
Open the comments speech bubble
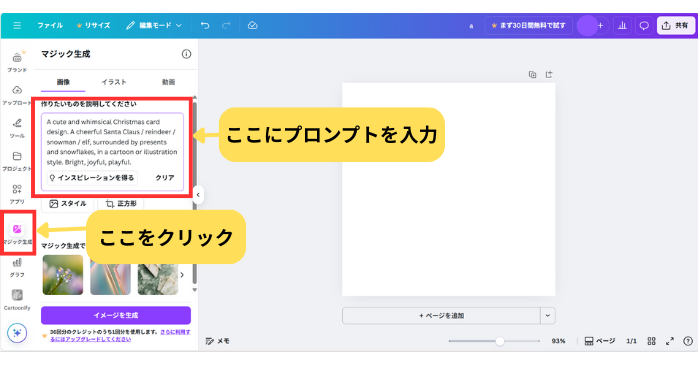pyautogui.click(x=644, y=25)
